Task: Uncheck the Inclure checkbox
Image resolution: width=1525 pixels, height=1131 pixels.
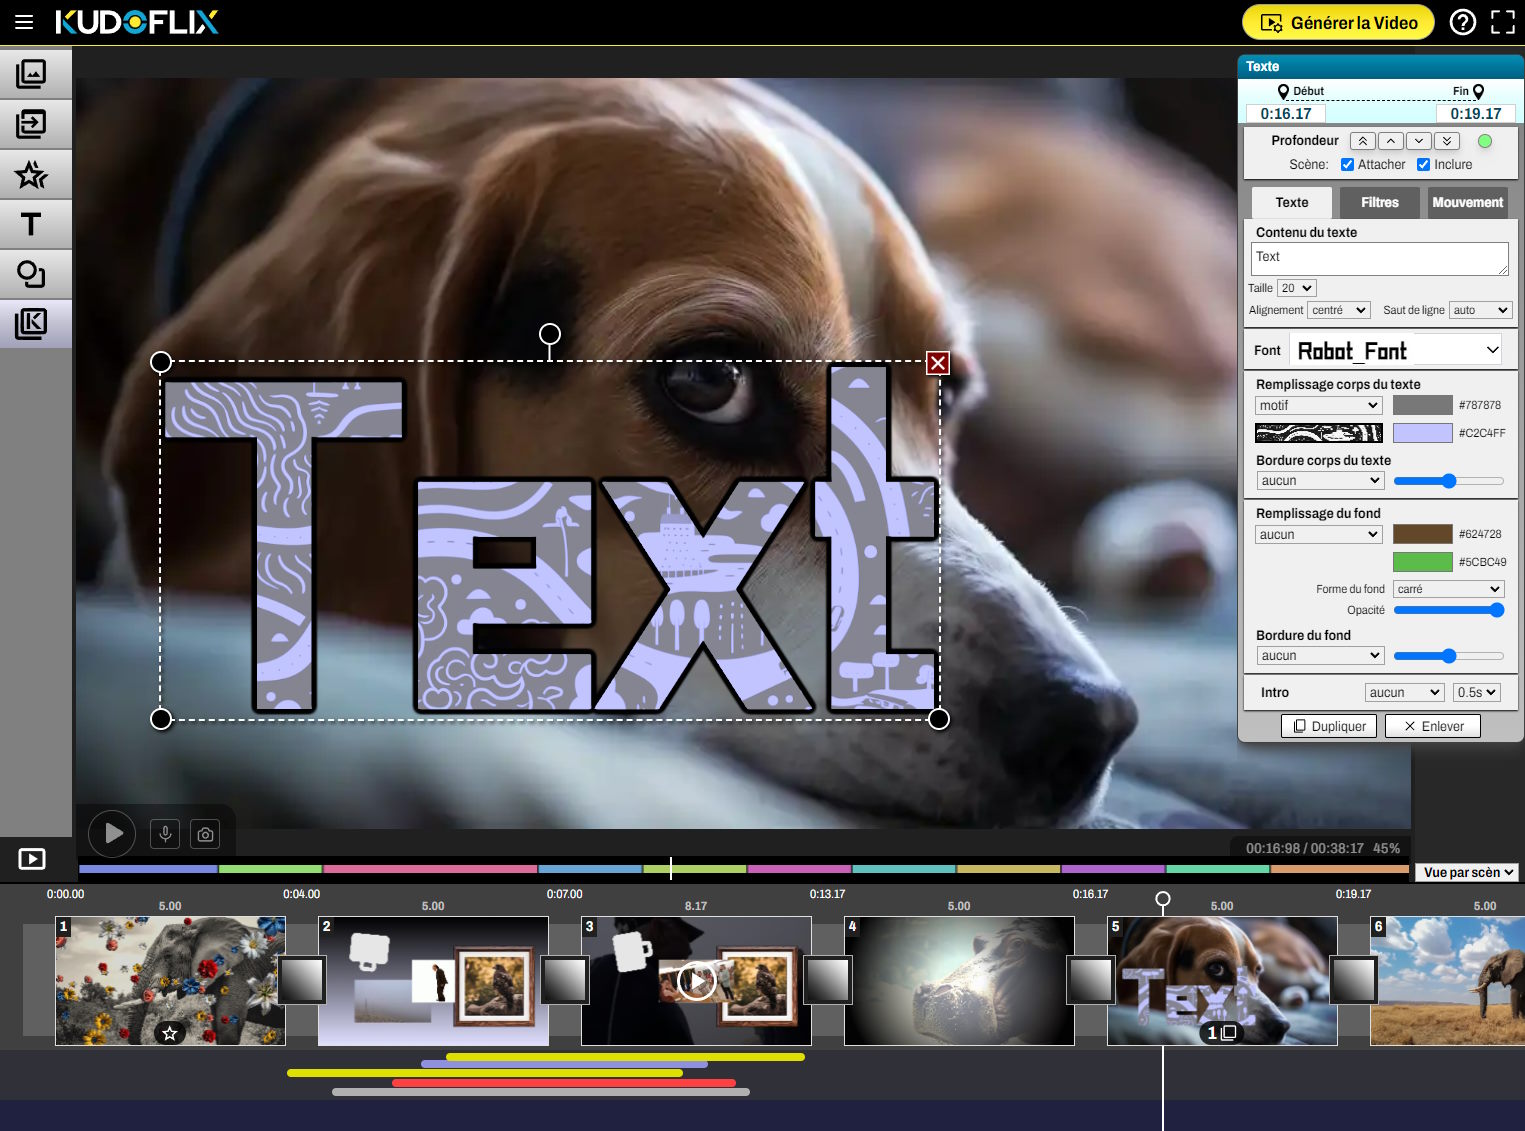Action: [1423, 165]
